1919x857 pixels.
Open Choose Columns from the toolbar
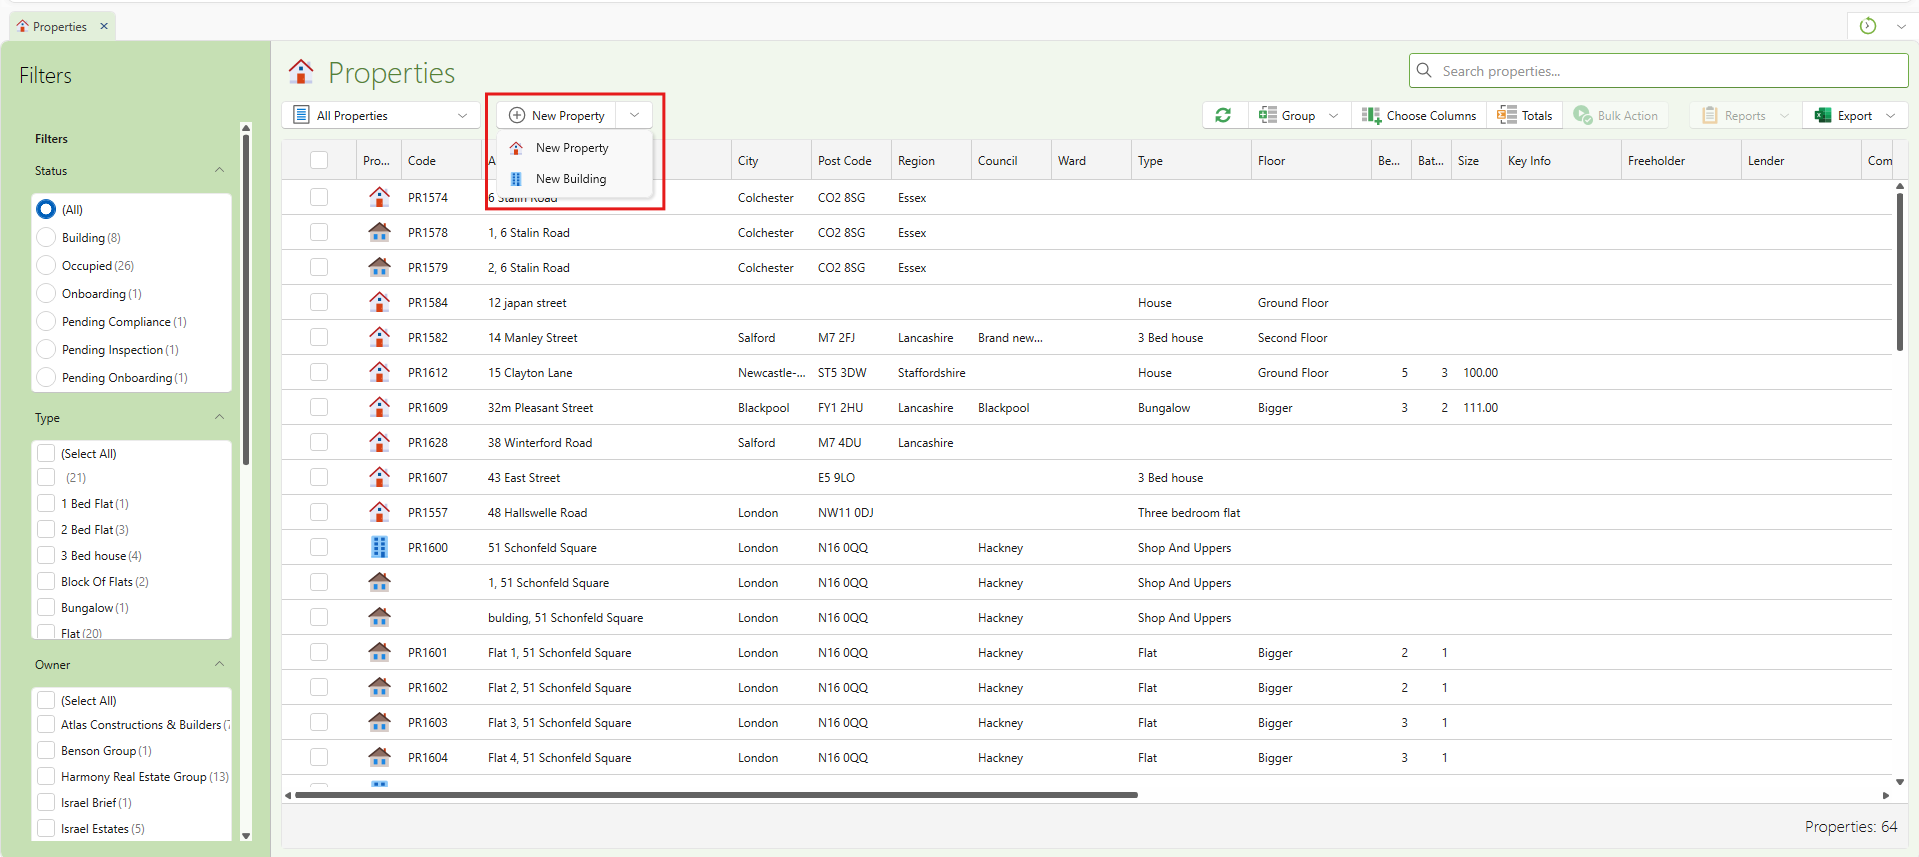coord(1419,115)
